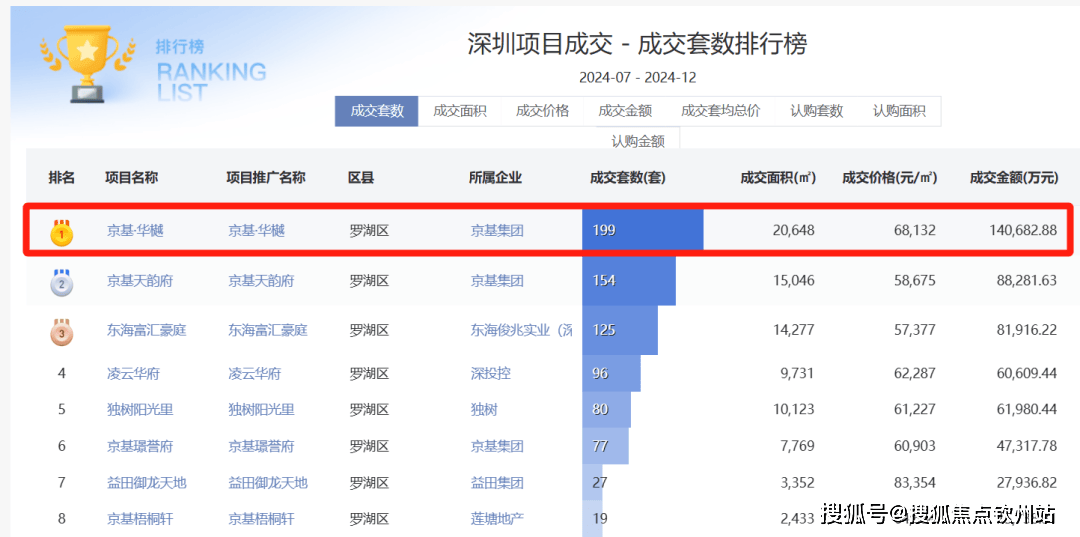Open 东海富汇豪庭 in the 项目推广名称 column
Screen dimensions: 1080x537
point(268,330)
